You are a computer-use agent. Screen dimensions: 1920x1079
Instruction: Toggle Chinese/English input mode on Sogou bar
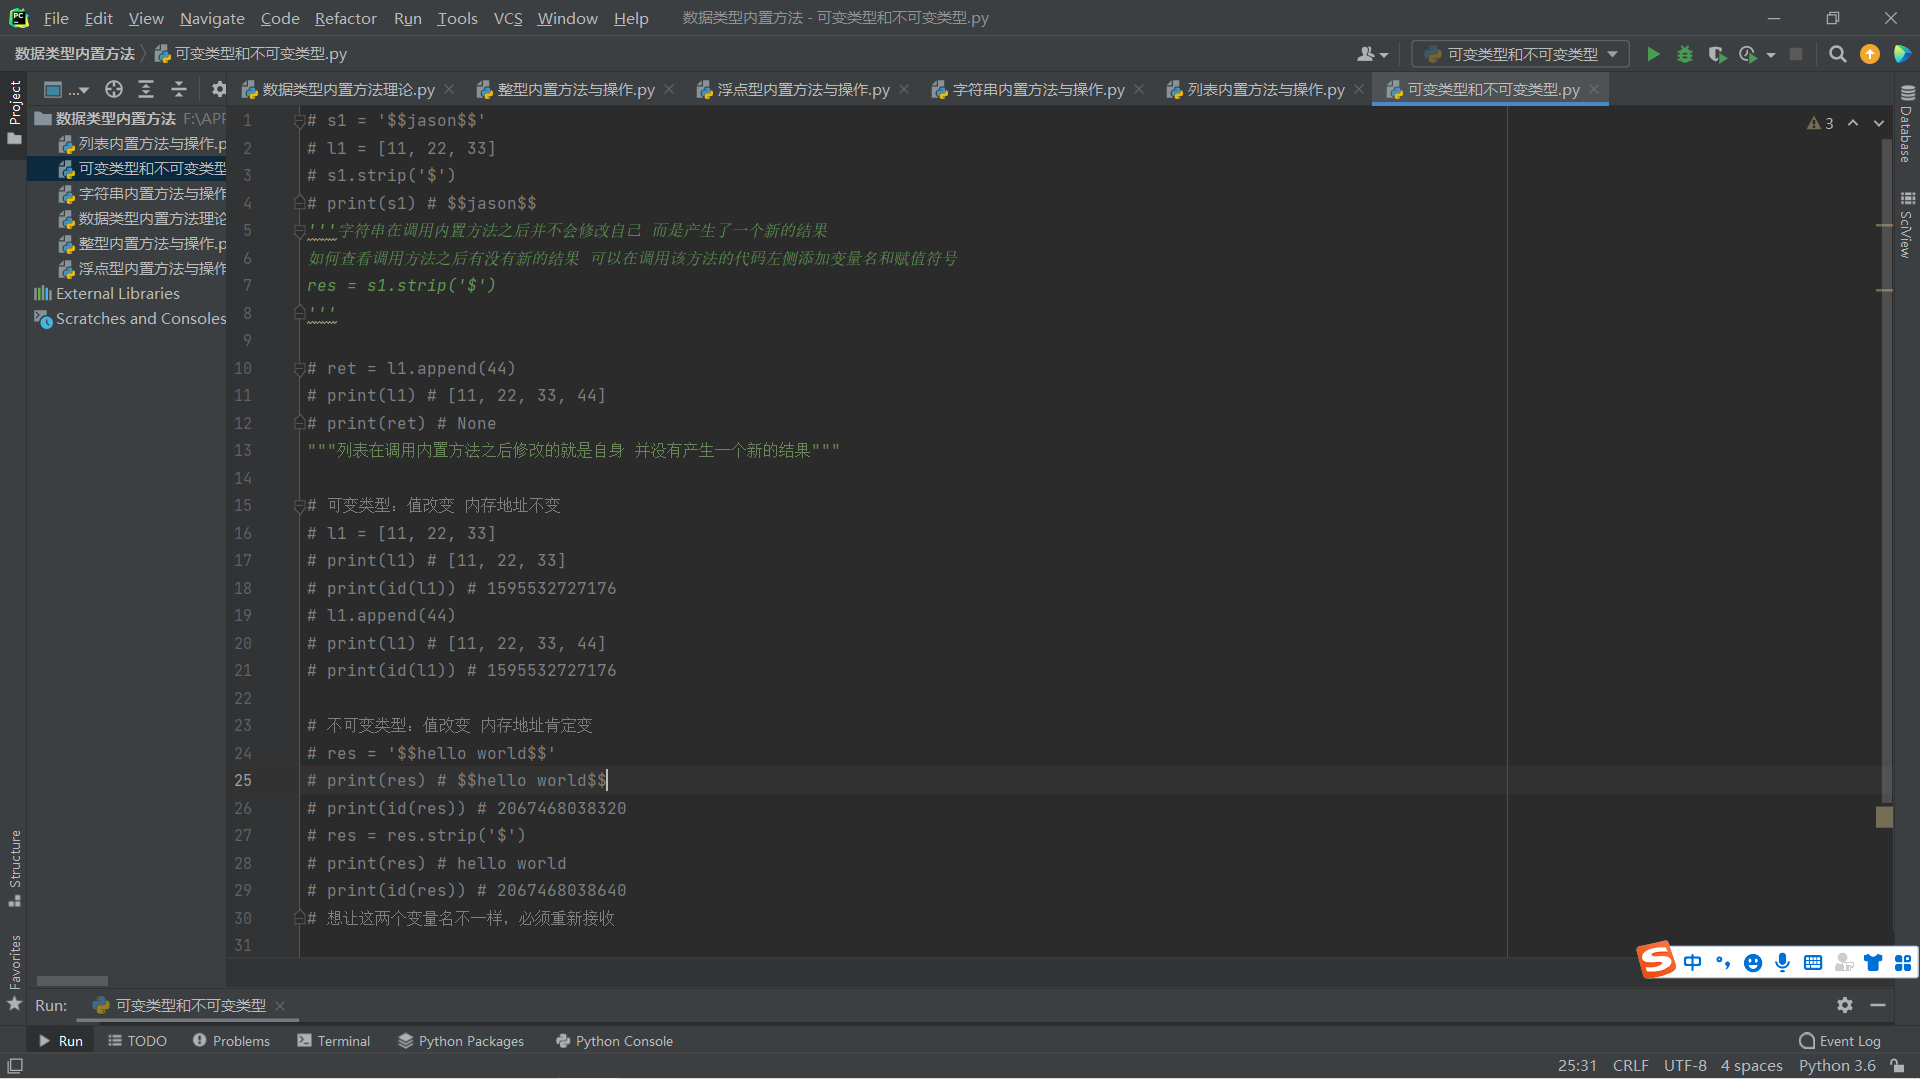1692,962
